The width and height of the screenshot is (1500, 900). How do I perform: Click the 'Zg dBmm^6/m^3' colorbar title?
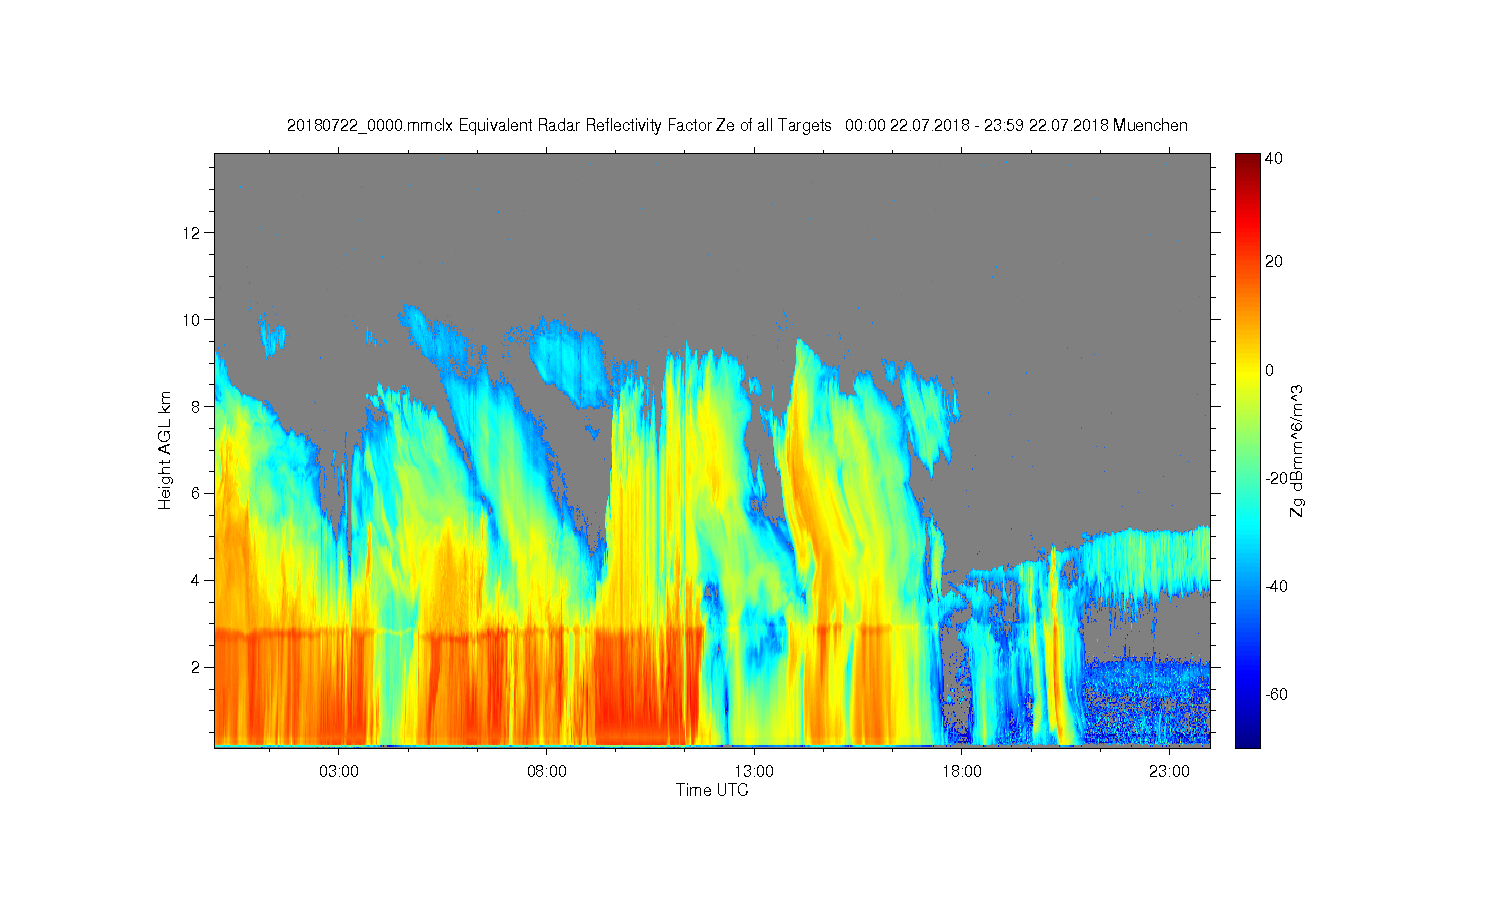tap(1297, 450)
